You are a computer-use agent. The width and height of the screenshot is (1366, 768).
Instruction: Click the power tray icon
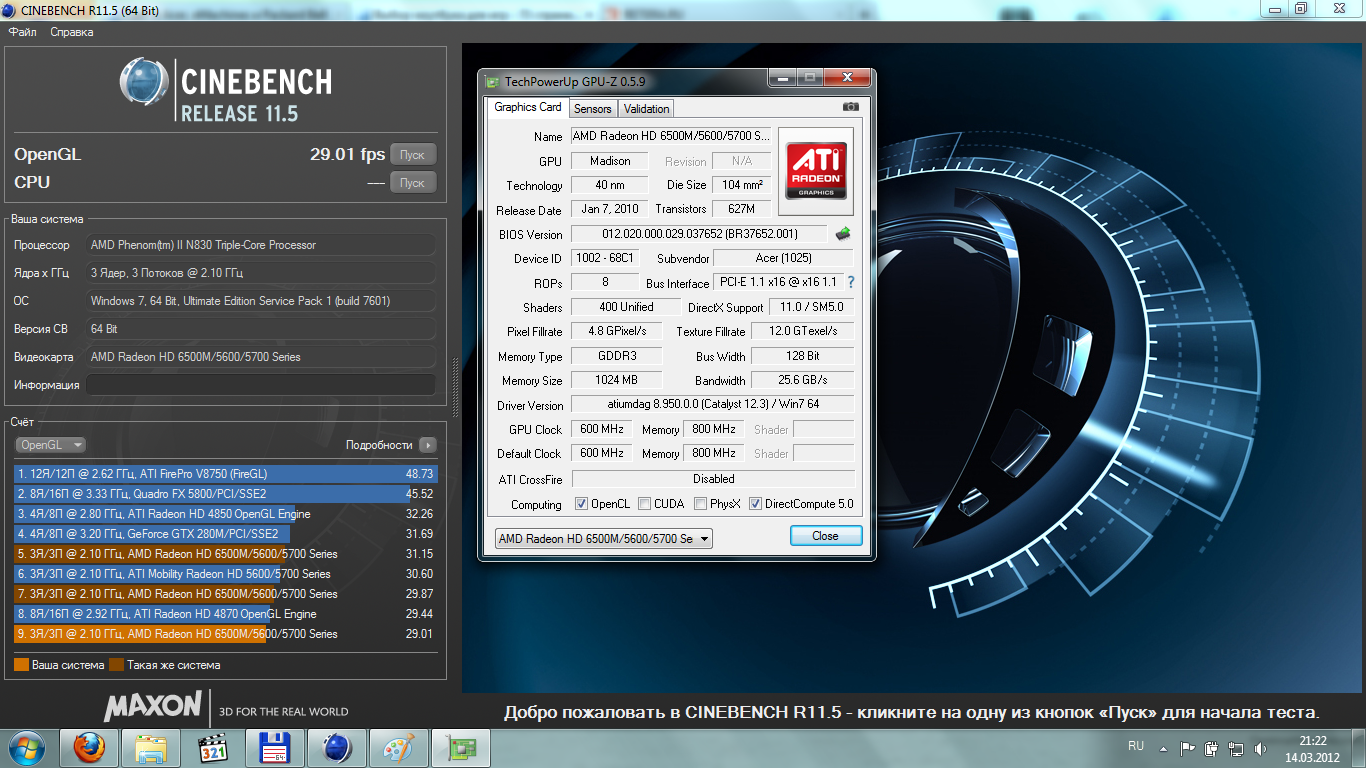(1212, 748)
